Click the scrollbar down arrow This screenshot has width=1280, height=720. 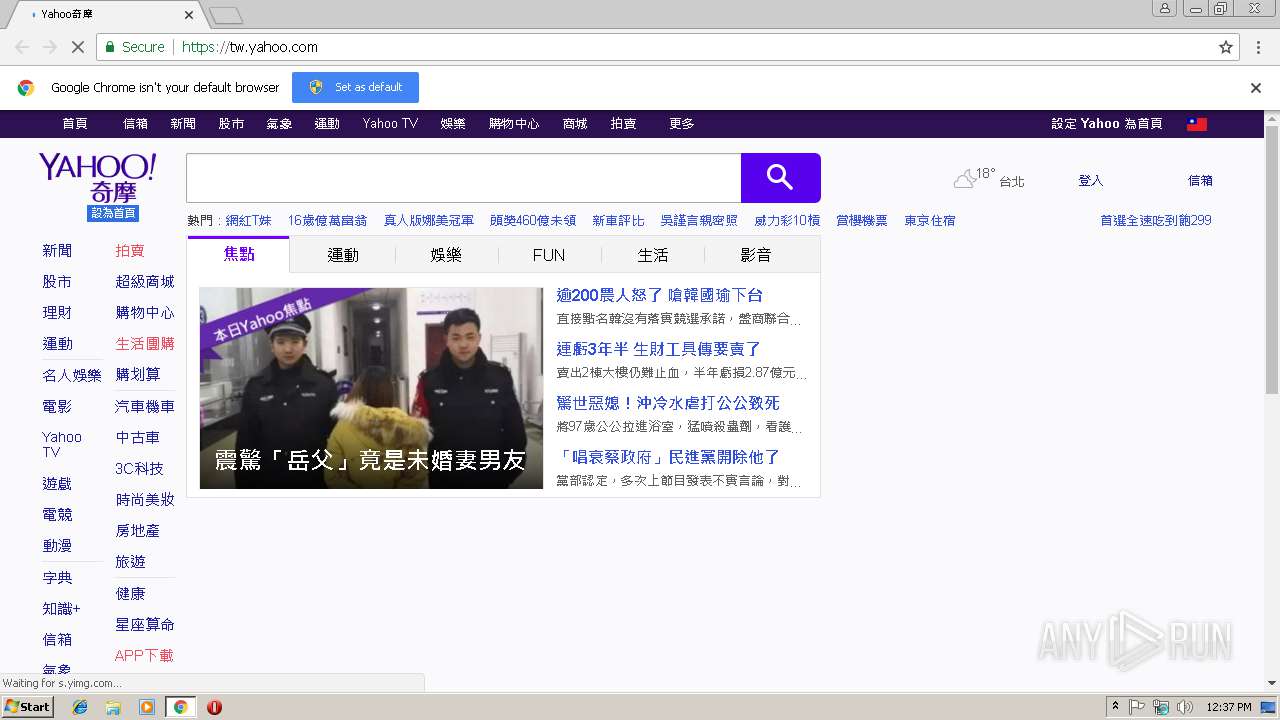(1272, 683)
